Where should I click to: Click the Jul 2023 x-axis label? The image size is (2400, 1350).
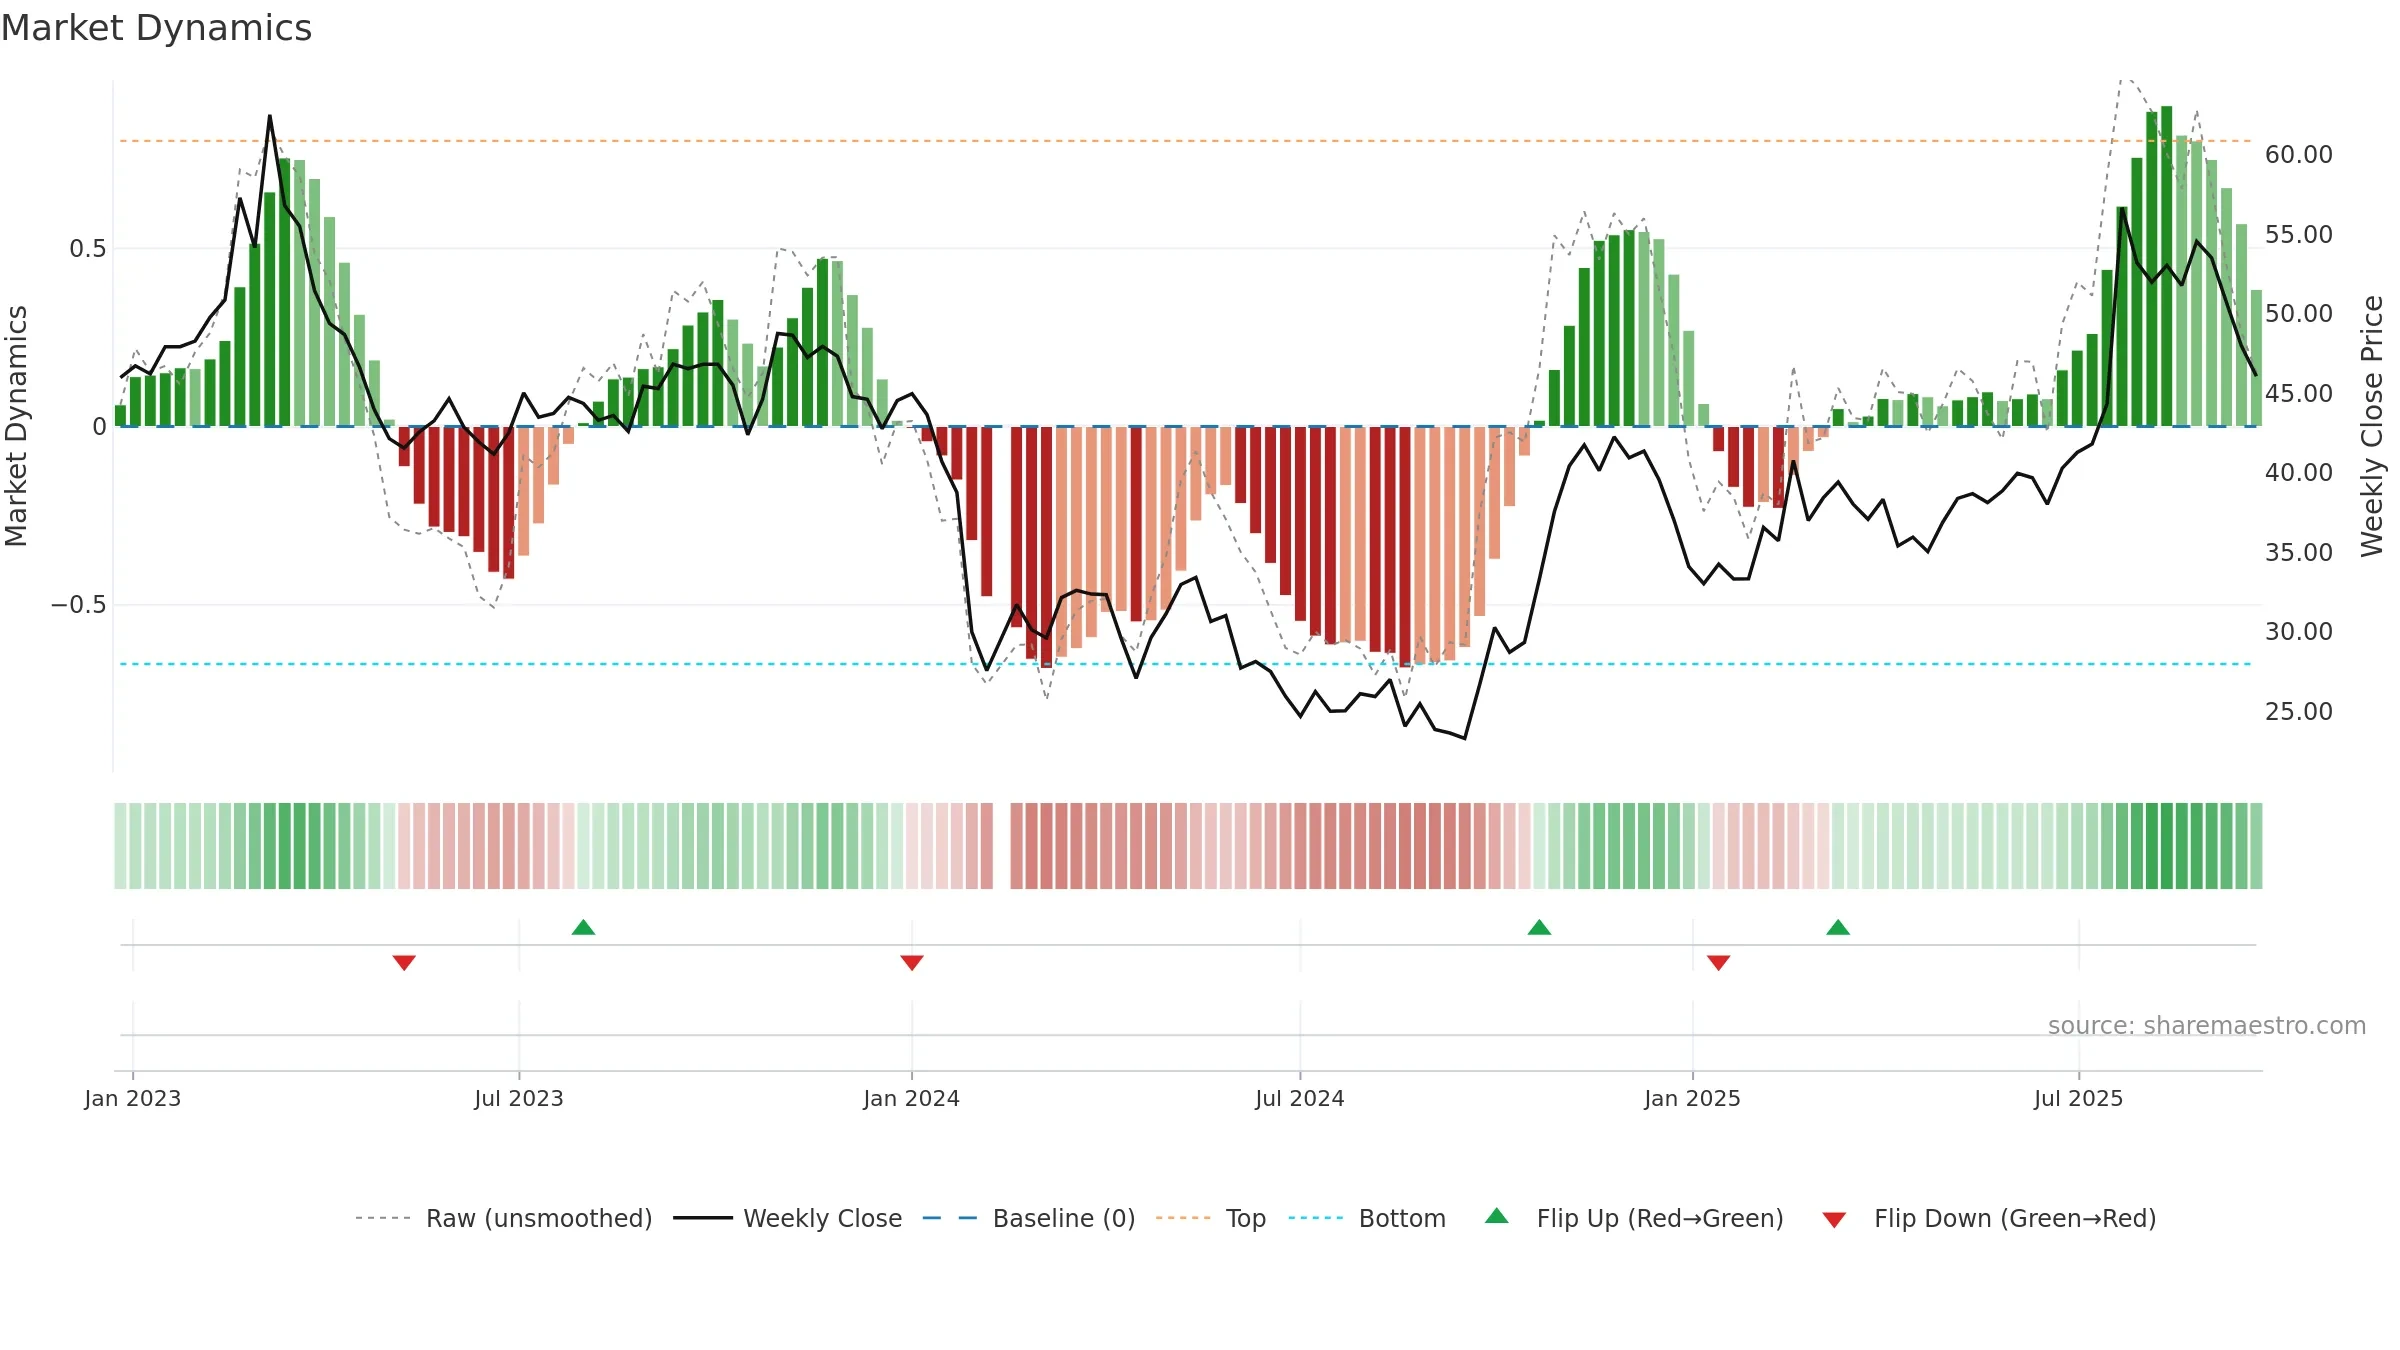coord(519,1098)
